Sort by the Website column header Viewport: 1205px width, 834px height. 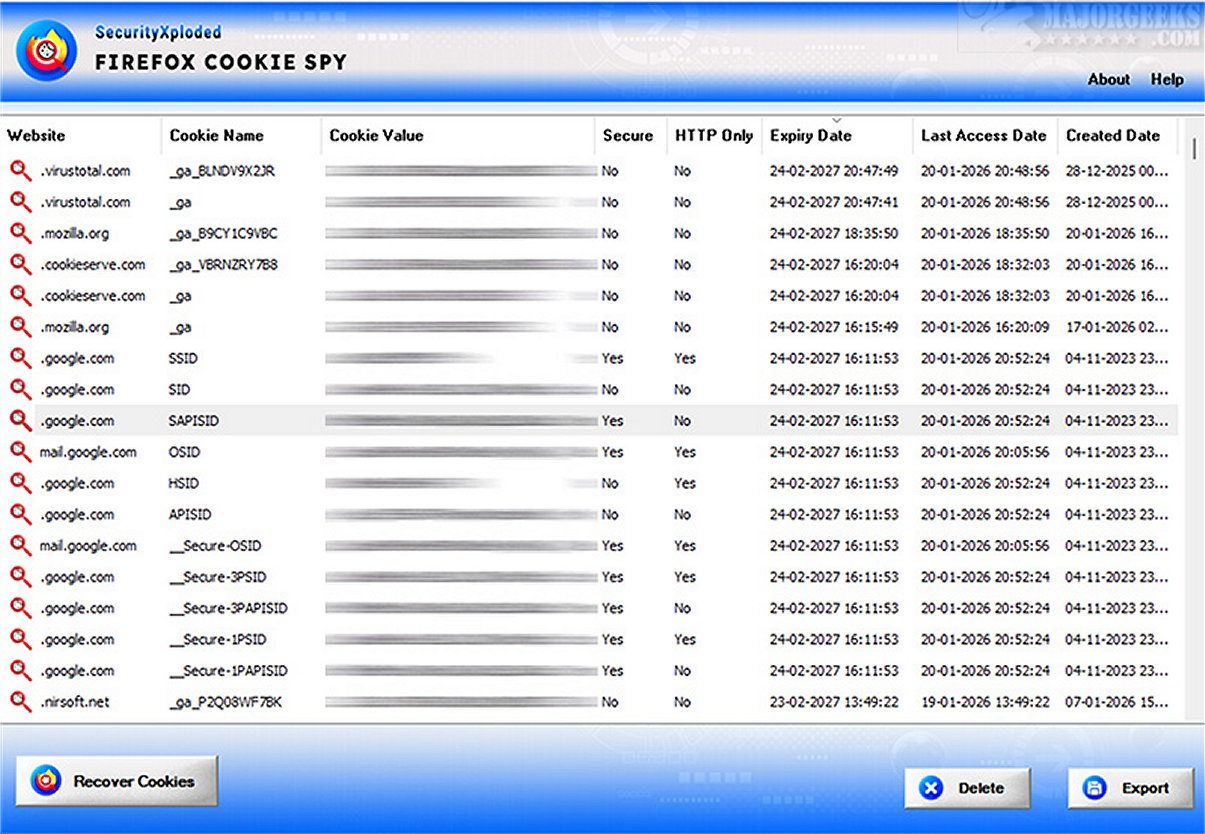(x=81, y=136)
